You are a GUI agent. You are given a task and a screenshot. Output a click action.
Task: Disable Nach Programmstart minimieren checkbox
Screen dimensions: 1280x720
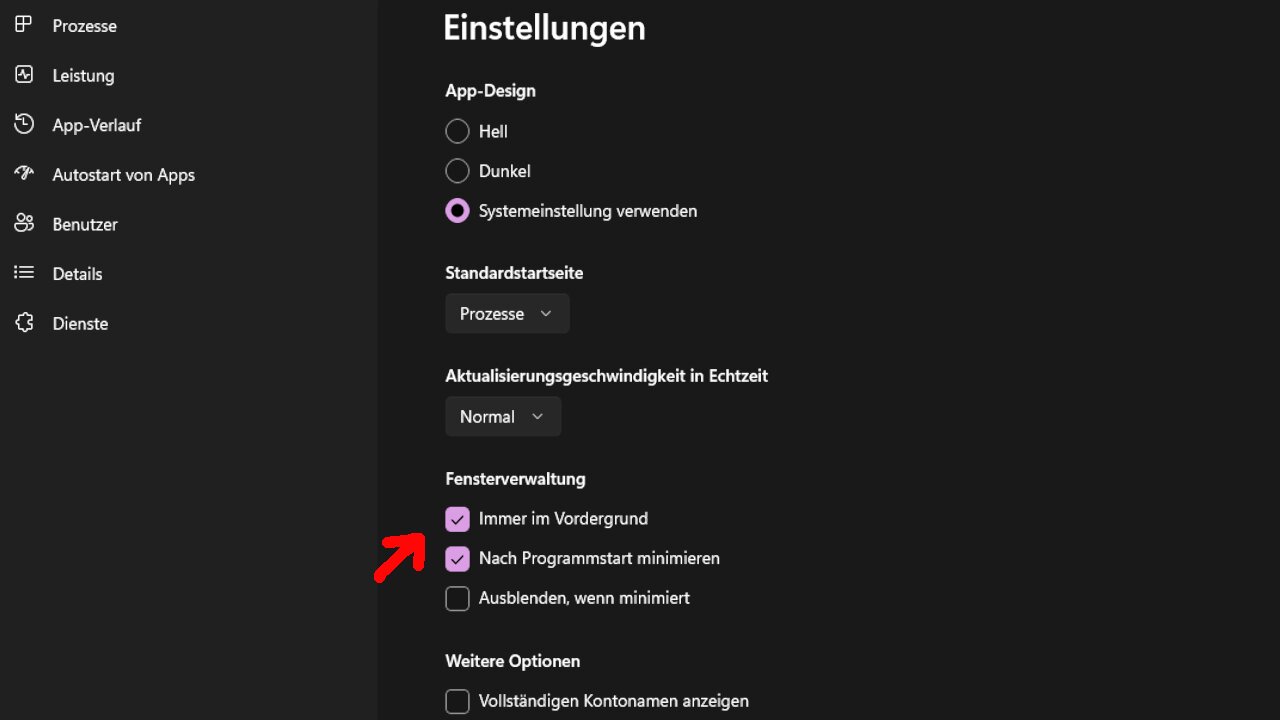457,558
